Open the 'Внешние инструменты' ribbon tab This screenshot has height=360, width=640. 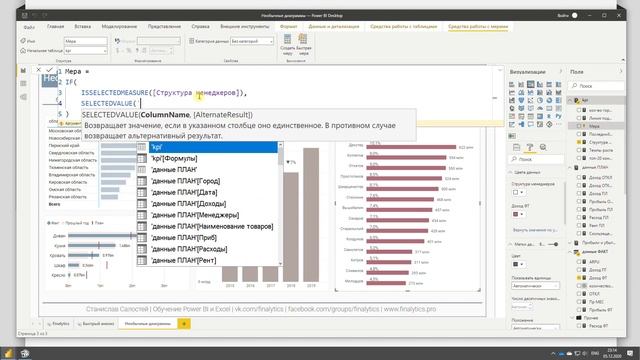[245, 27]
